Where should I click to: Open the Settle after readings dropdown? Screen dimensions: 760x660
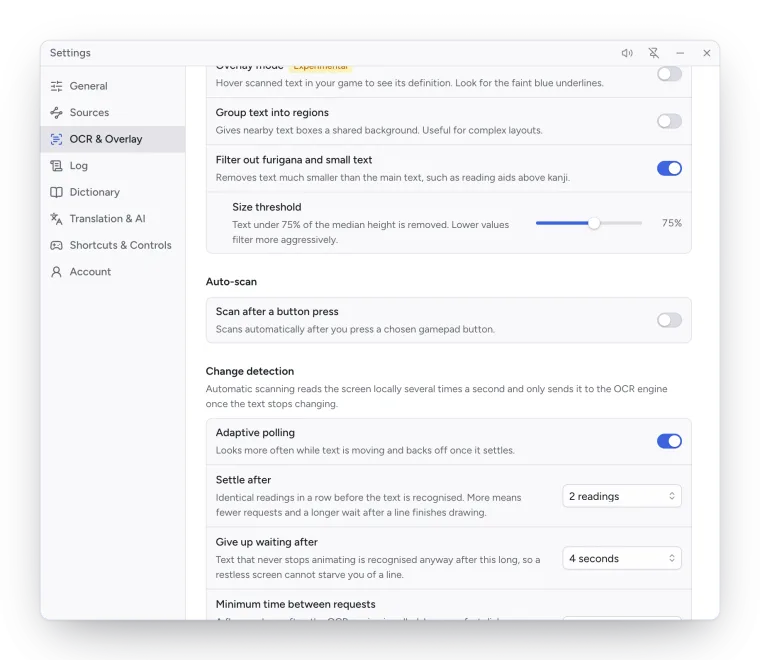[x=622, y=496]
